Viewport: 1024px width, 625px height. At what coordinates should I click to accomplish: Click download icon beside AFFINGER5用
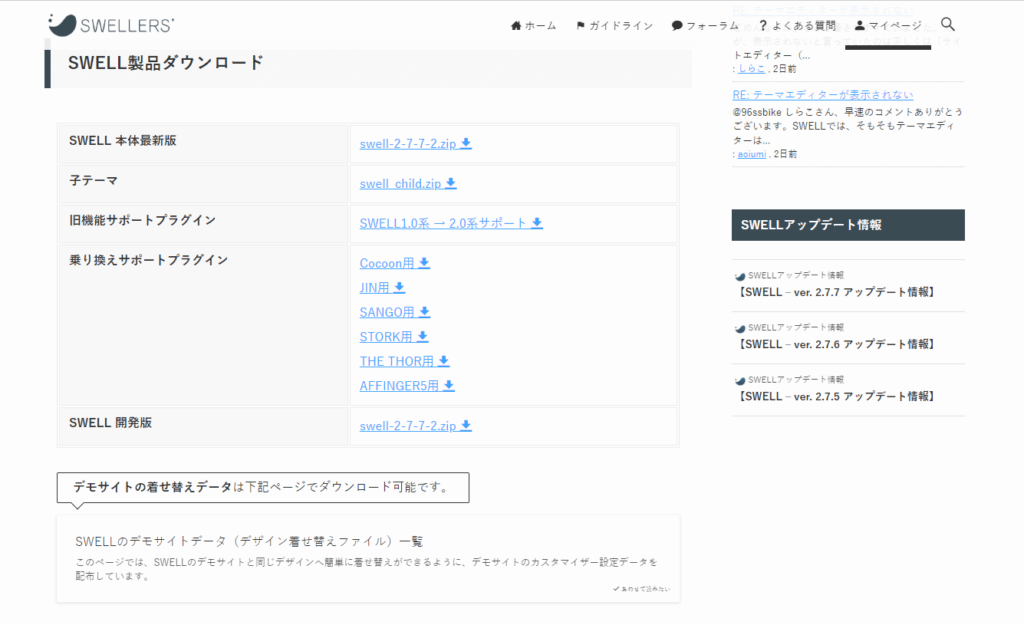[x=449, y=385]
